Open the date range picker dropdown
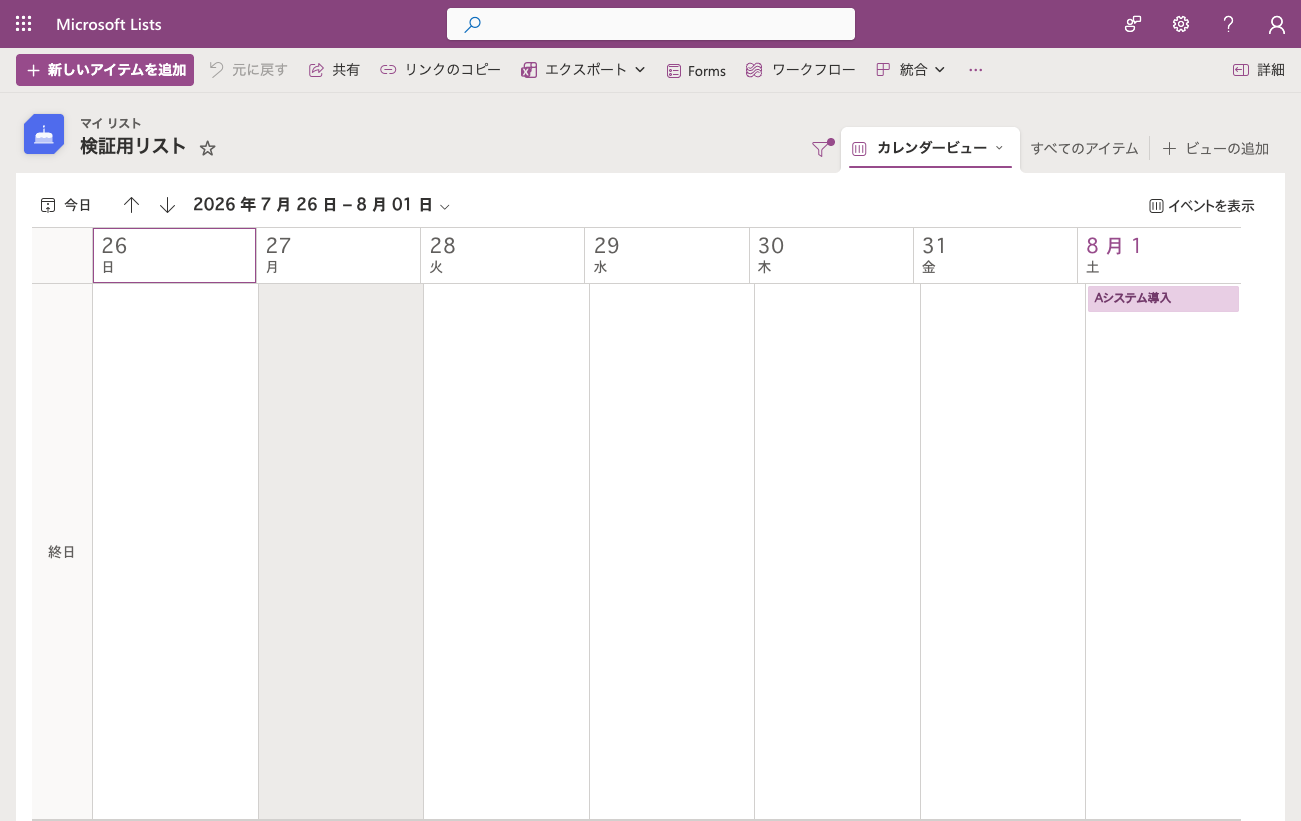Screen dimensions: 1301x821 point(322,205)
